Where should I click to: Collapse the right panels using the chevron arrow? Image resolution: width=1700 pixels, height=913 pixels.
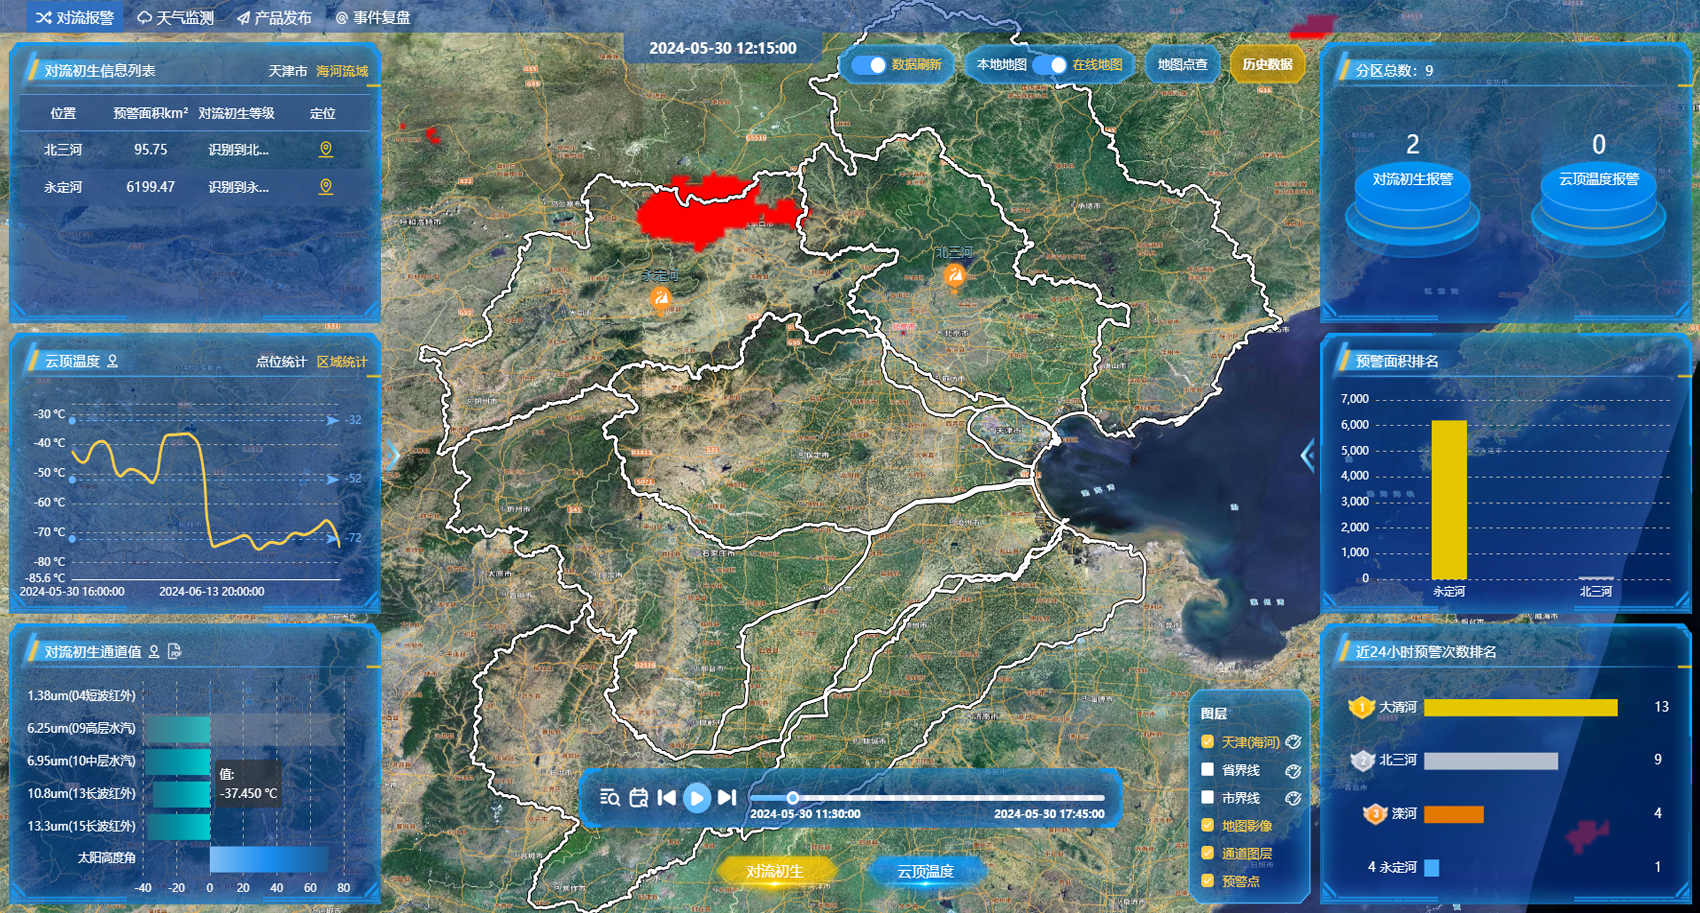click(1307, 455)
